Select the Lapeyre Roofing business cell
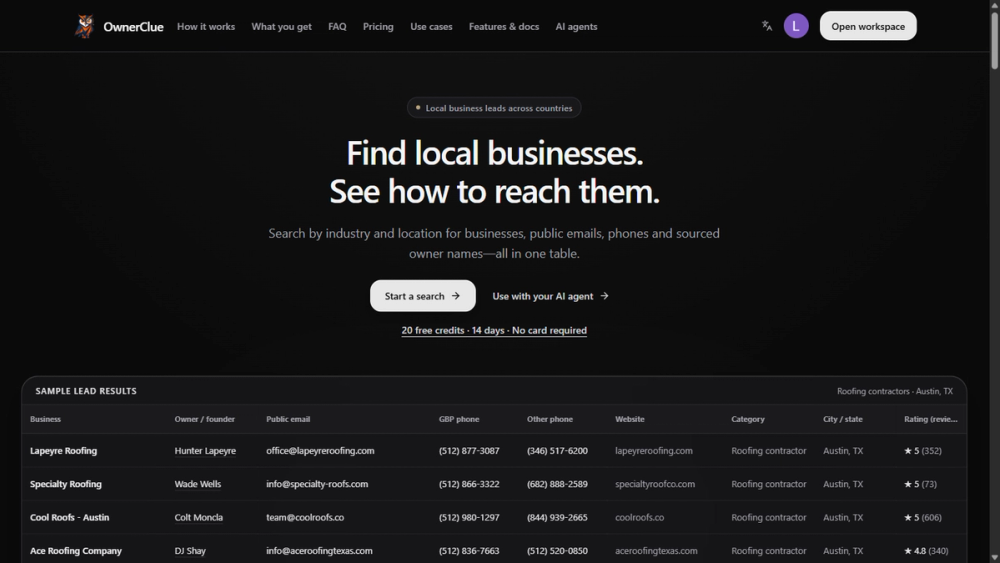 [x=64, y=451]
